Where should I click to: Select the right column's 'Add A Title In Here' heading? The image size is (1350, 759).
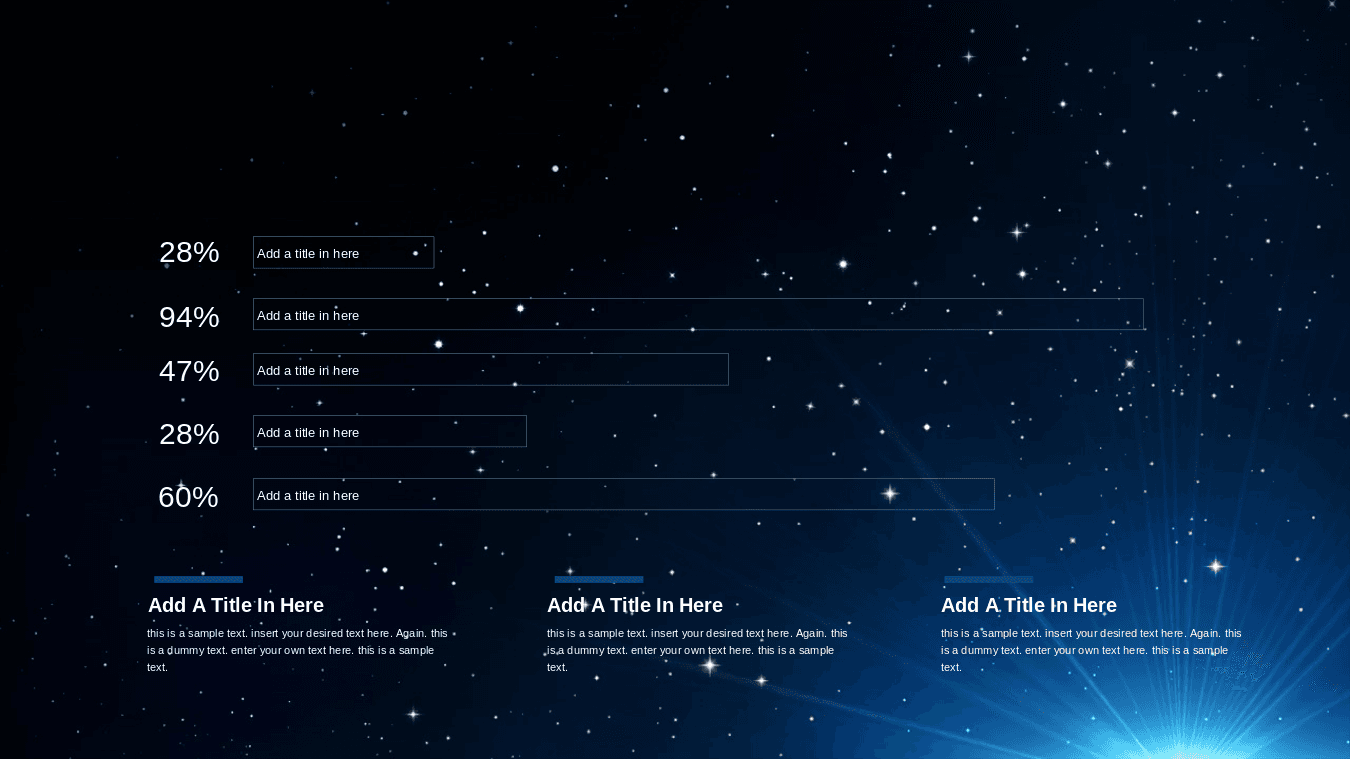point(1029,605)
